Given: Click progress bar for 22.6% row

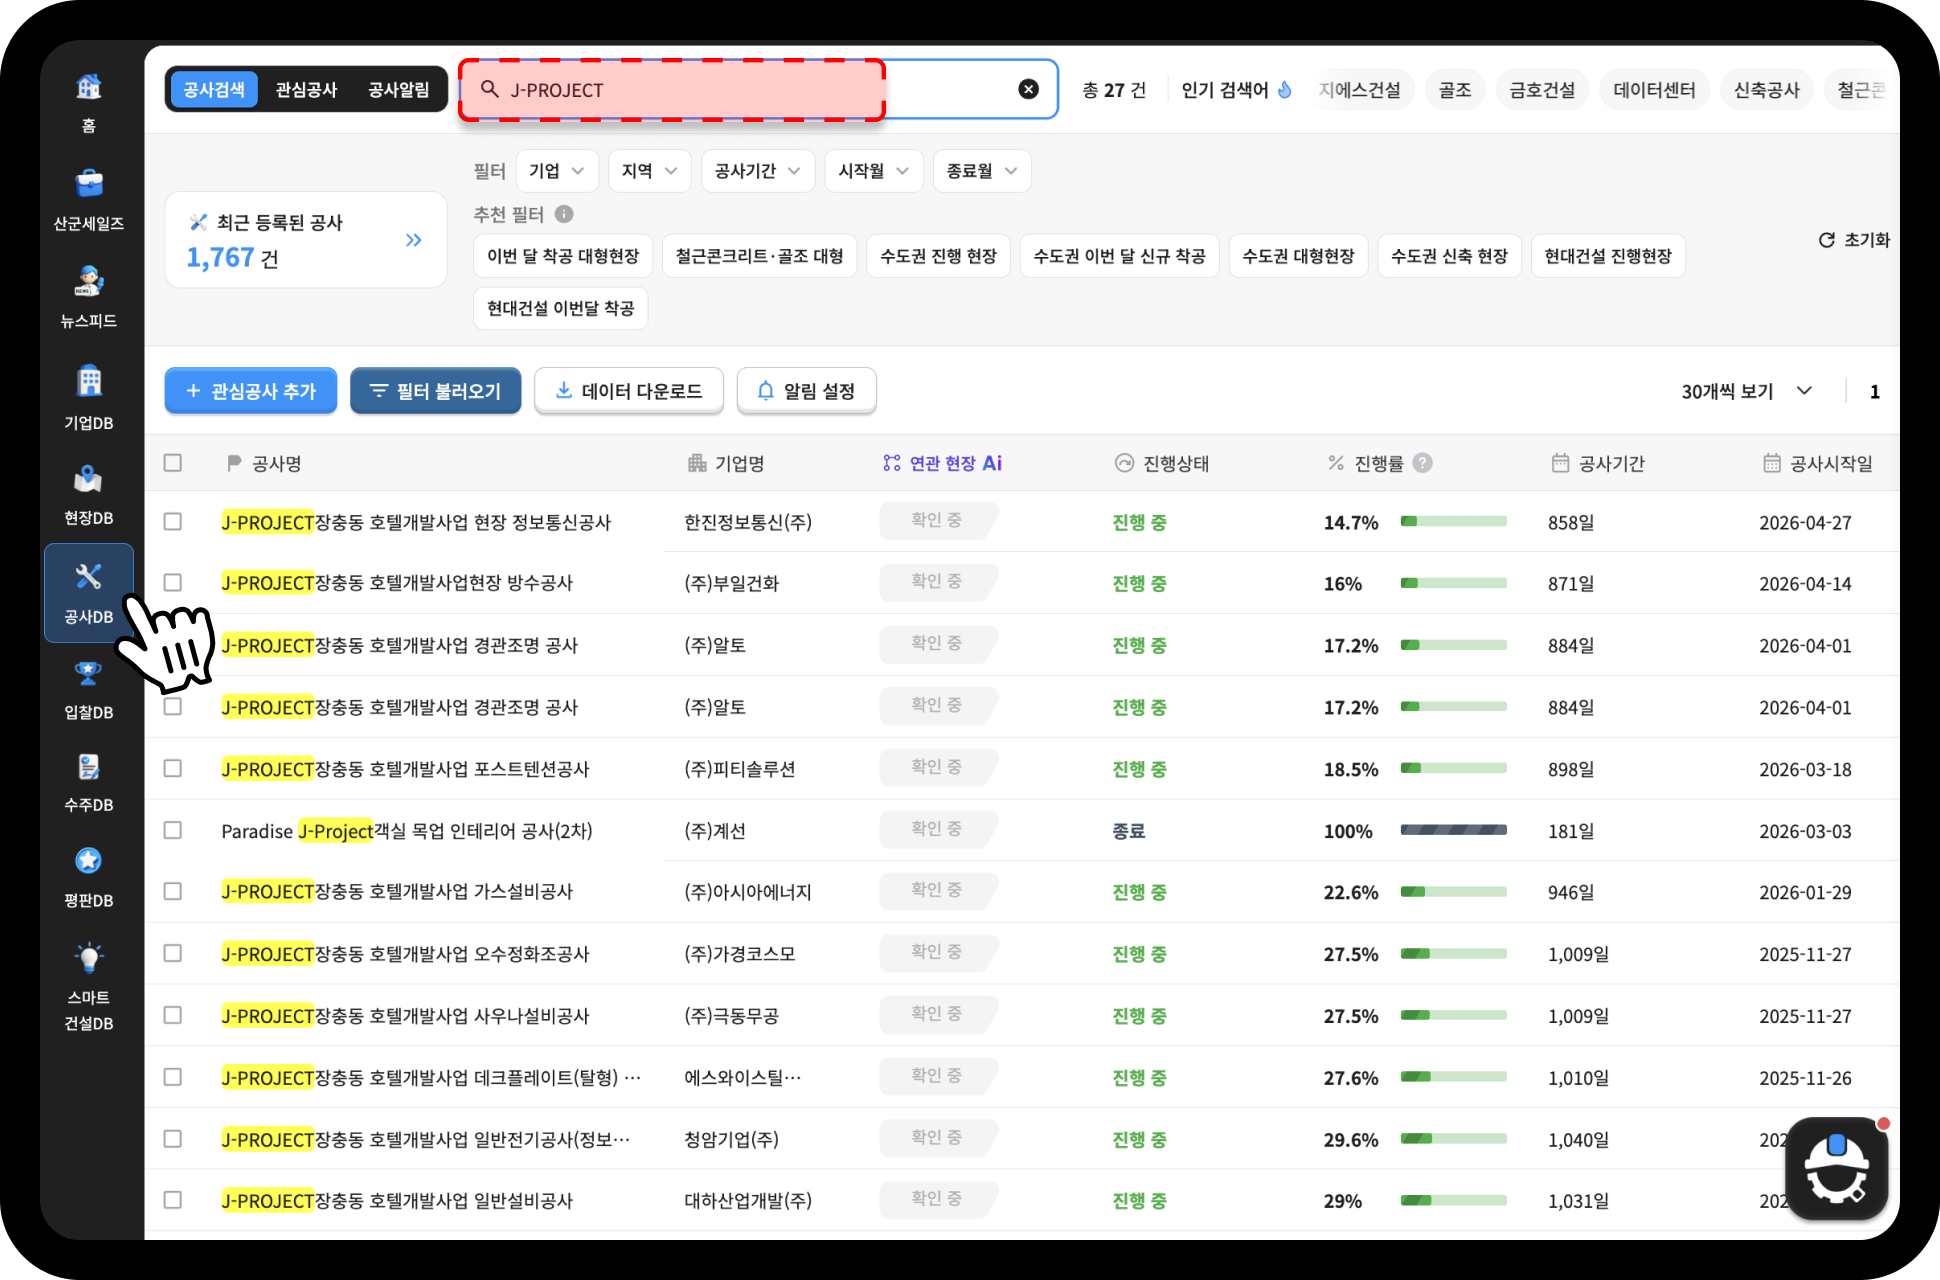Looking at the screenshot, I should (1454, 891).
